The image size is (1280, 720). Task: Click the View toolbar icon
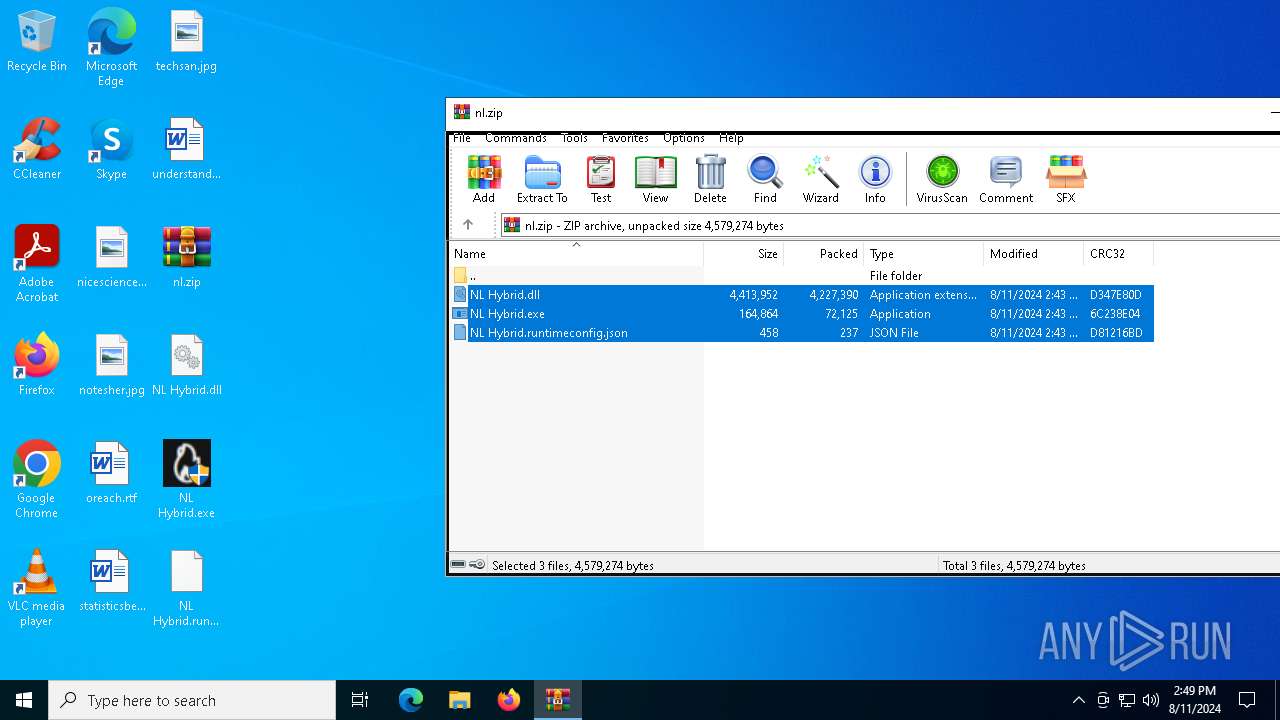coord(655,179)
